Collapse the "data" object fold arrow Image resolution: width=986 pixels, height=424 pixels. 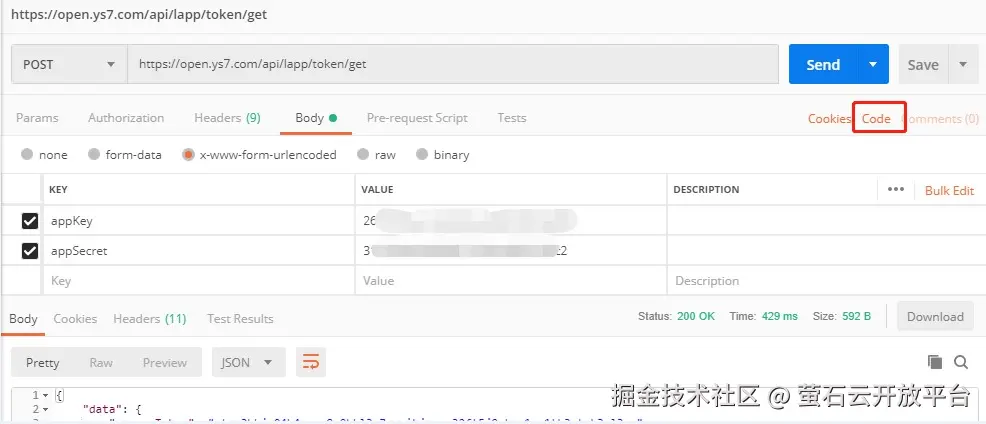[45, 410]
